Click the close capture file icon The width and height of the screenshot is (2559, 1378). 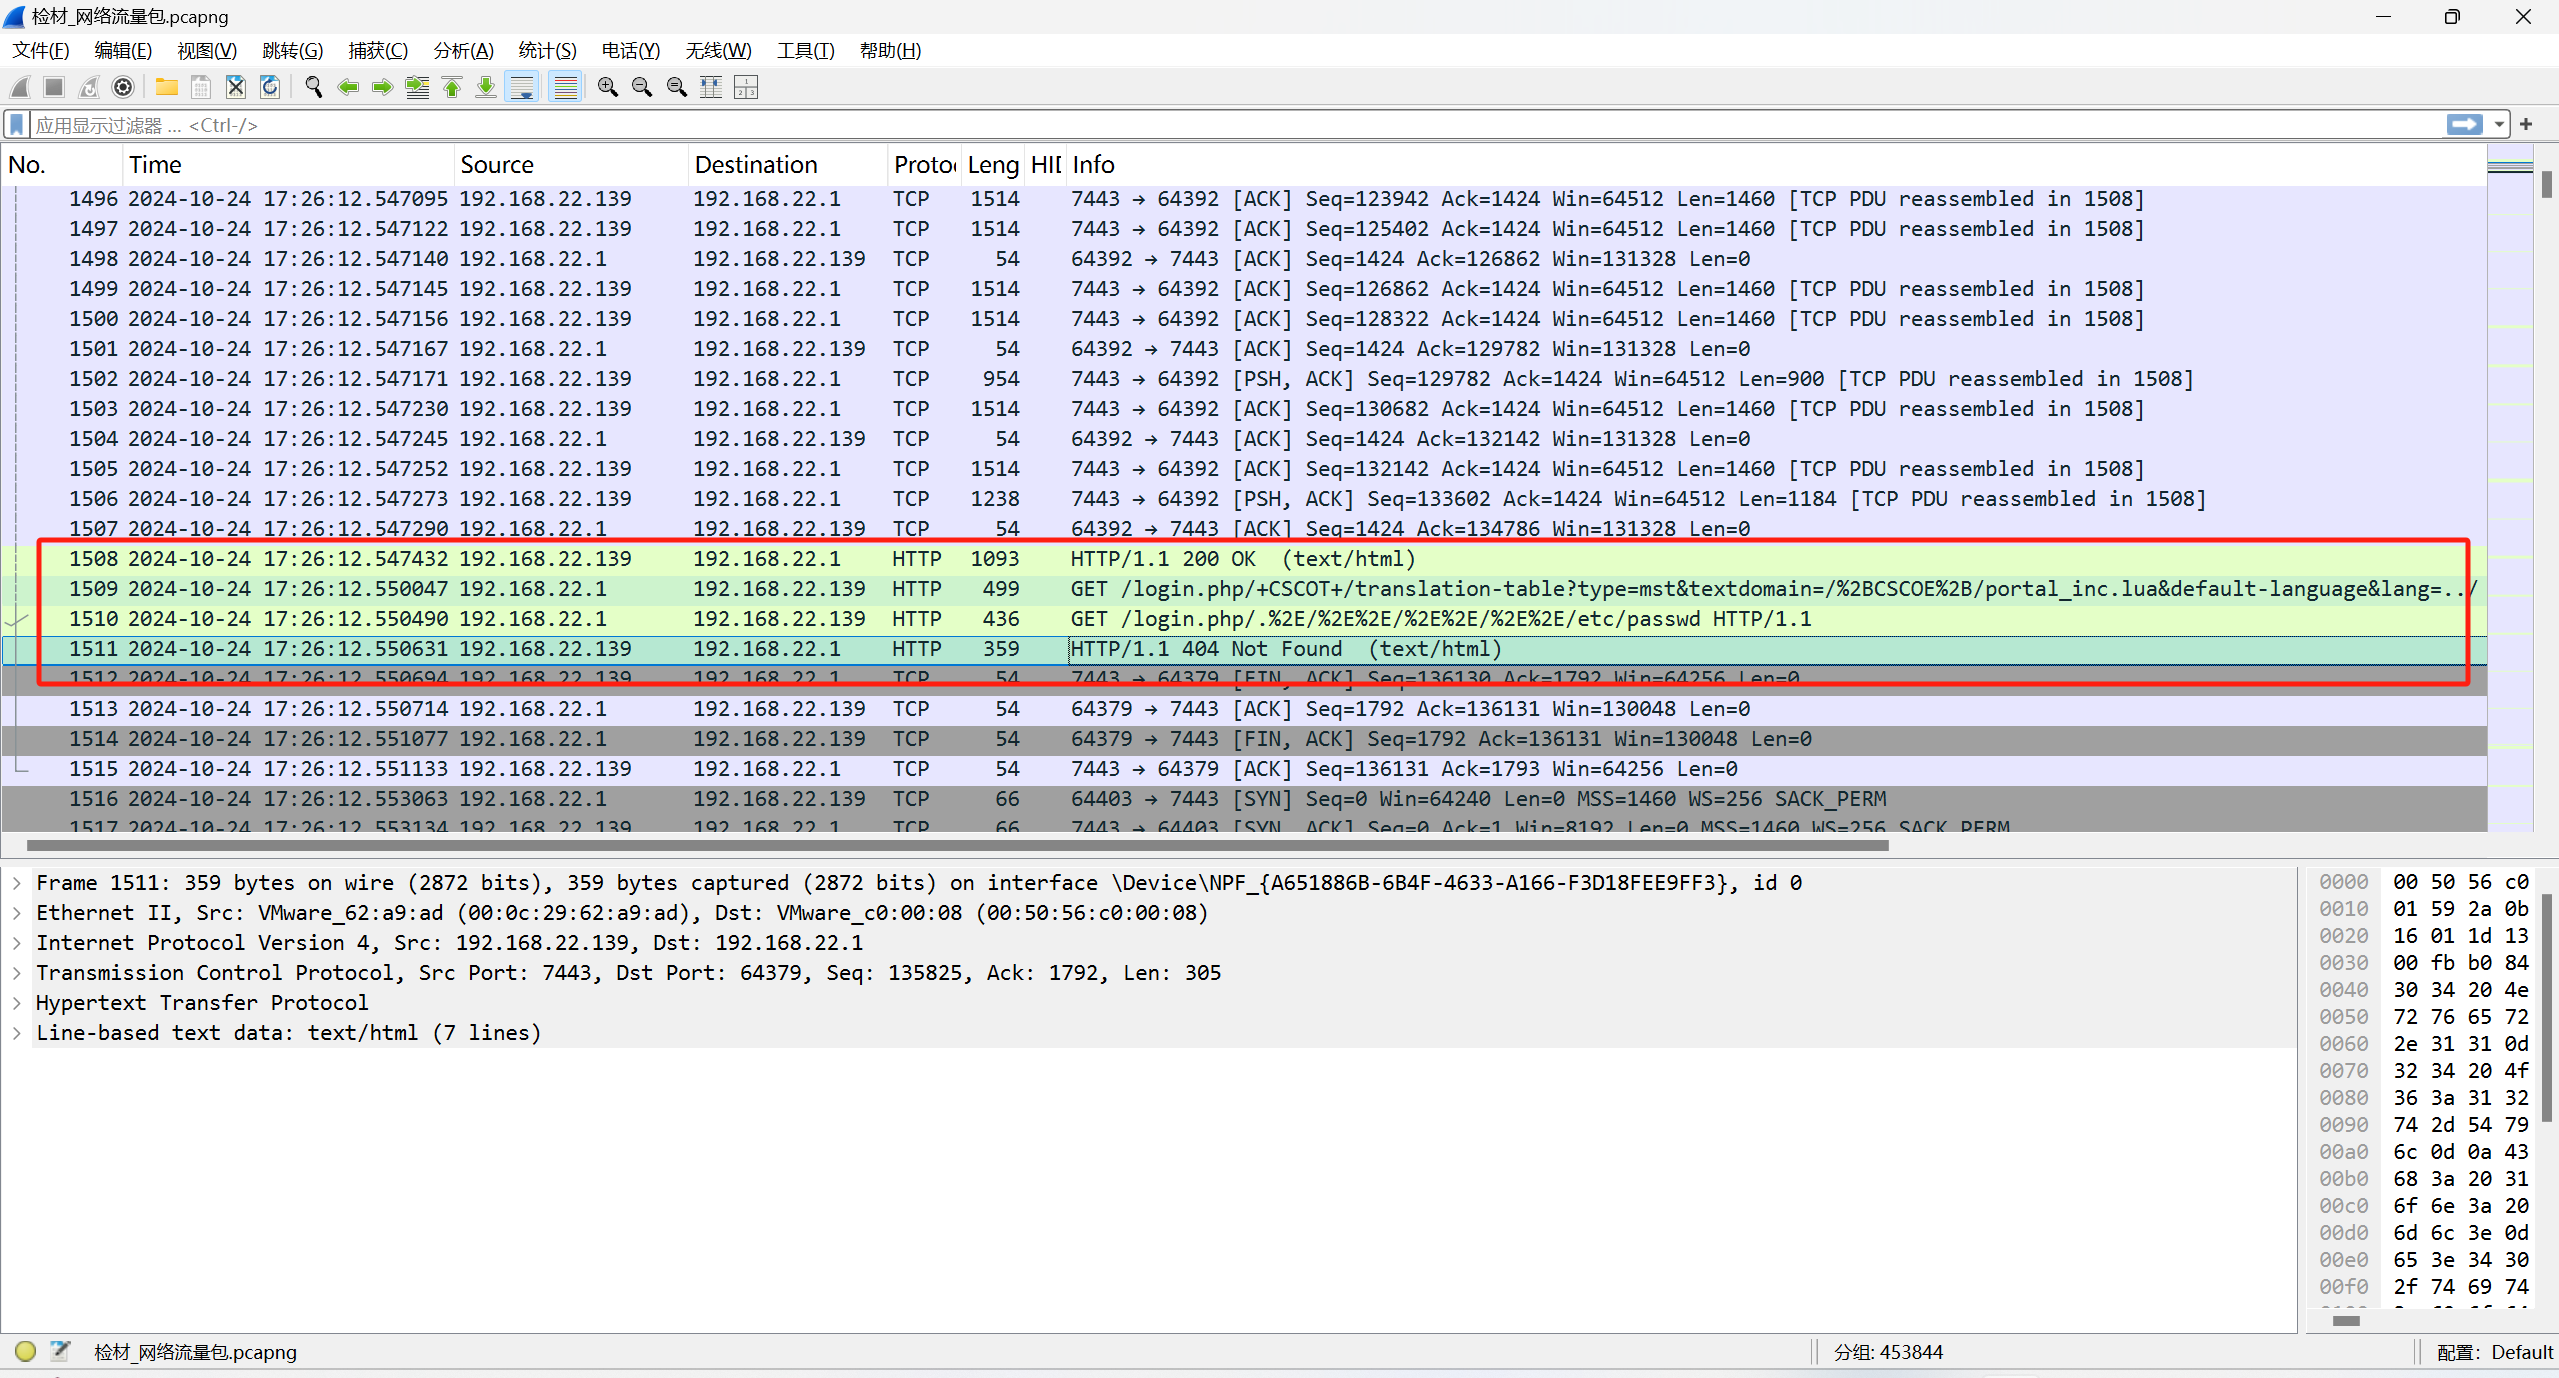click(x=235, y=88)
